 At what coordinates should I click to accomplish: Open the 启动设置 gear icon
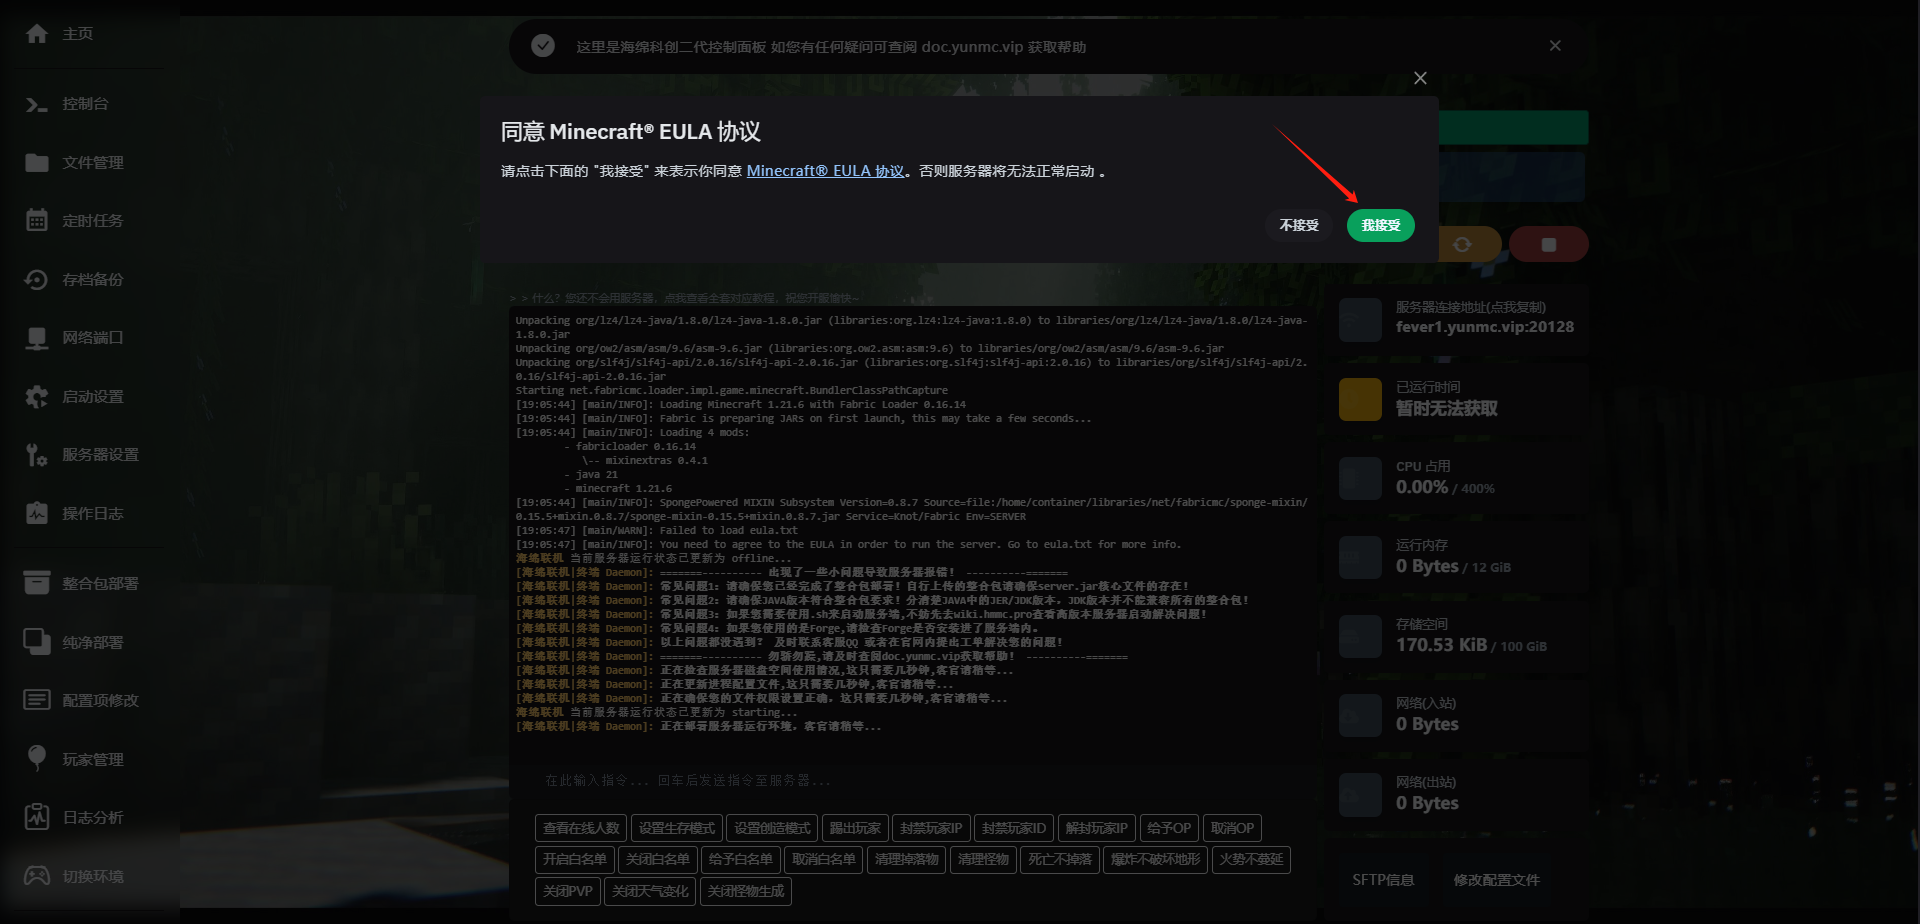[37, 396]
